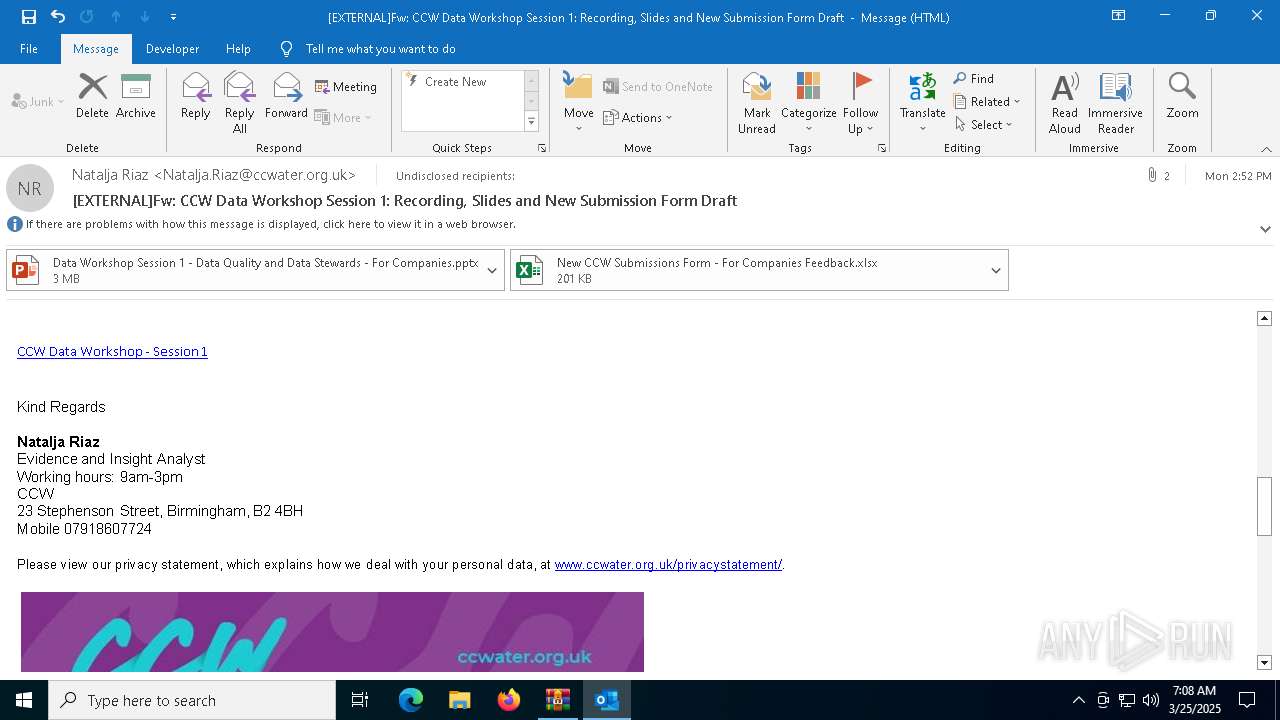Viewport: 1280px width, 720px height.
Task: Click the CCW banner image
Action: (332, 632)
